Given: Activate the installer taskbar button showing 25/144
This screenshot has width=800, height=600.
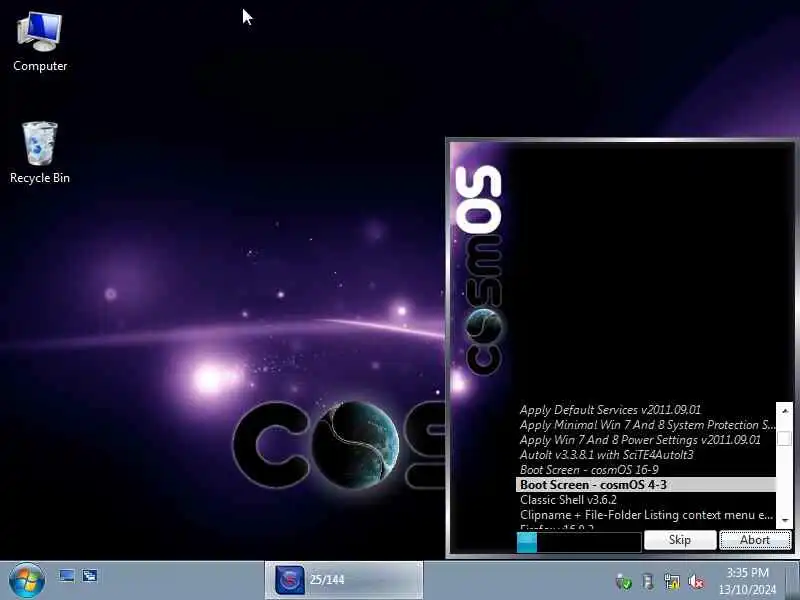Looking at the screenshot, I should coord(343,580).
